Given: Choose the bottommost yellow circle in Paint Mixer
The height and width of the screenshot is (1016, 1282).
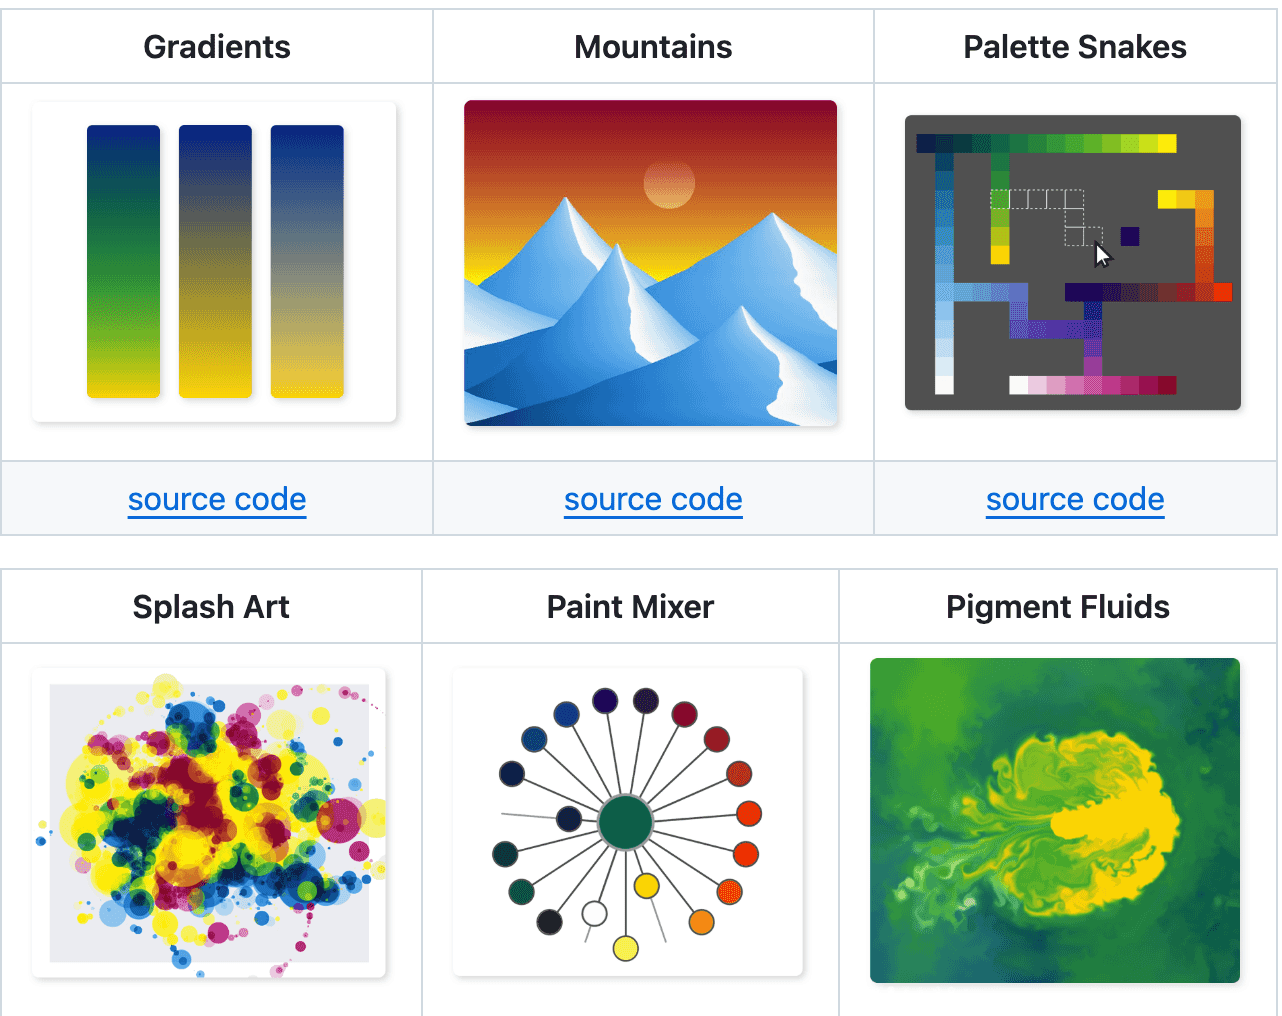Looking at the screenshot, I should point(626,948).
